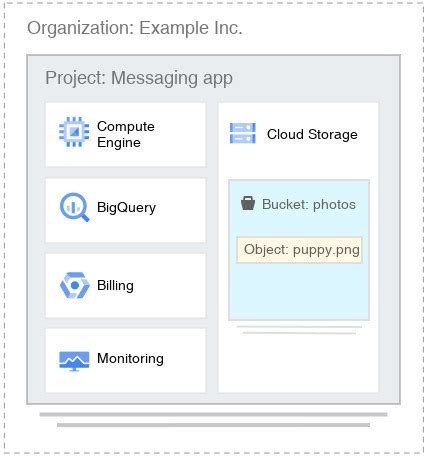
Task: Click the bucket icon beside photos
Action: pos(248,203)
